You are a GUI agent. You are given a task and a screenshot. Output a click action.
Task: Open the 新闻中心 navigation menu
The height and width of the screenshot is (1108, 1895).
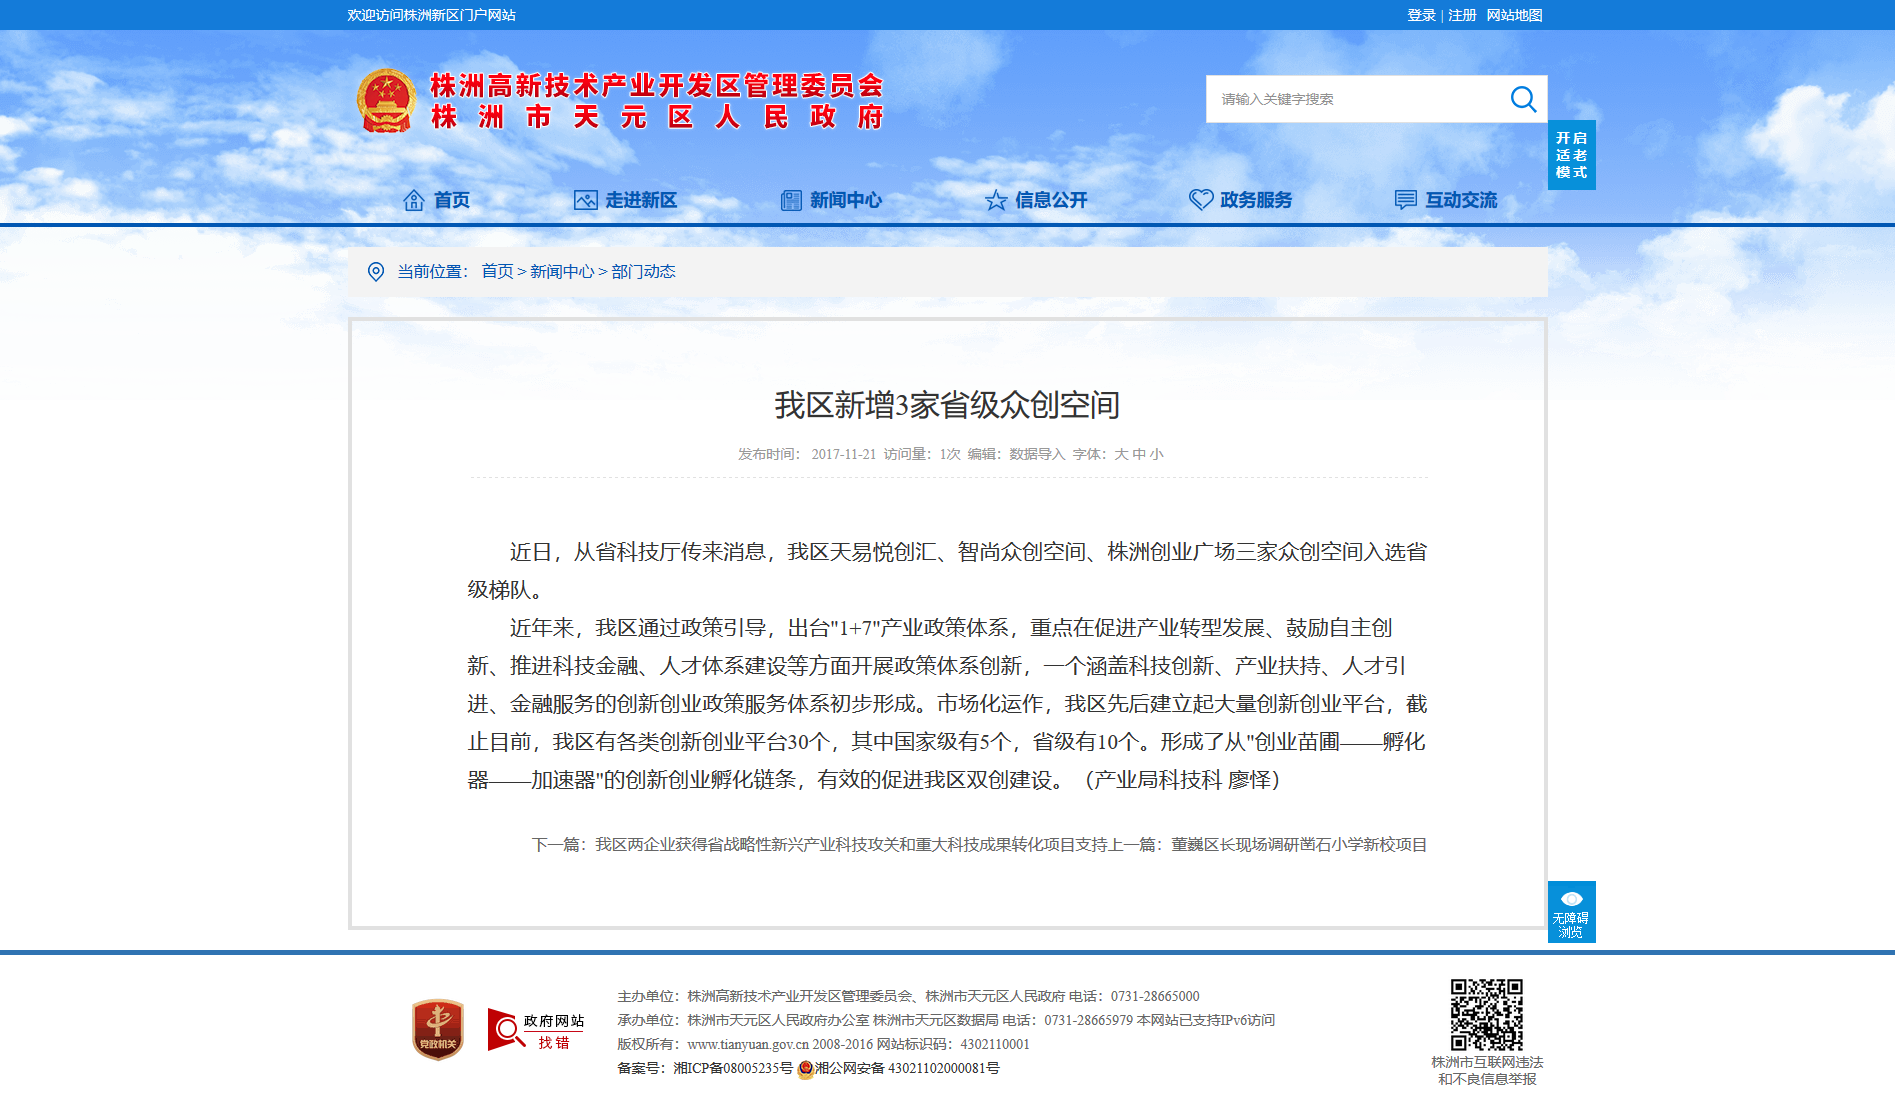coord(846,200)
